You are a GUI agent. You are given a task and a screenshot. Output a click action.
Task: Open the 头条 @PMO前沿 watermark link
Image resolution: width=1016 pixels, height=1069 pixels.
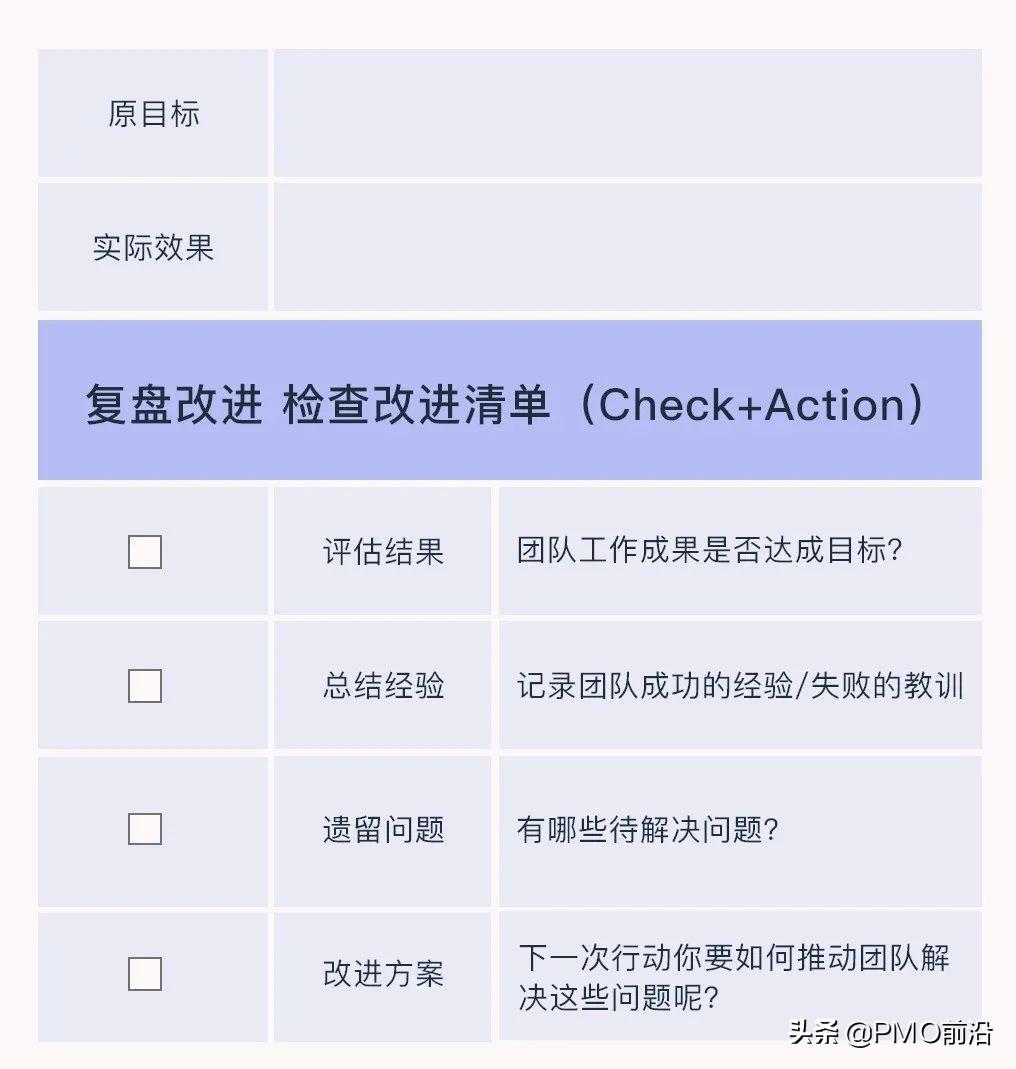tap(891, 1033)
